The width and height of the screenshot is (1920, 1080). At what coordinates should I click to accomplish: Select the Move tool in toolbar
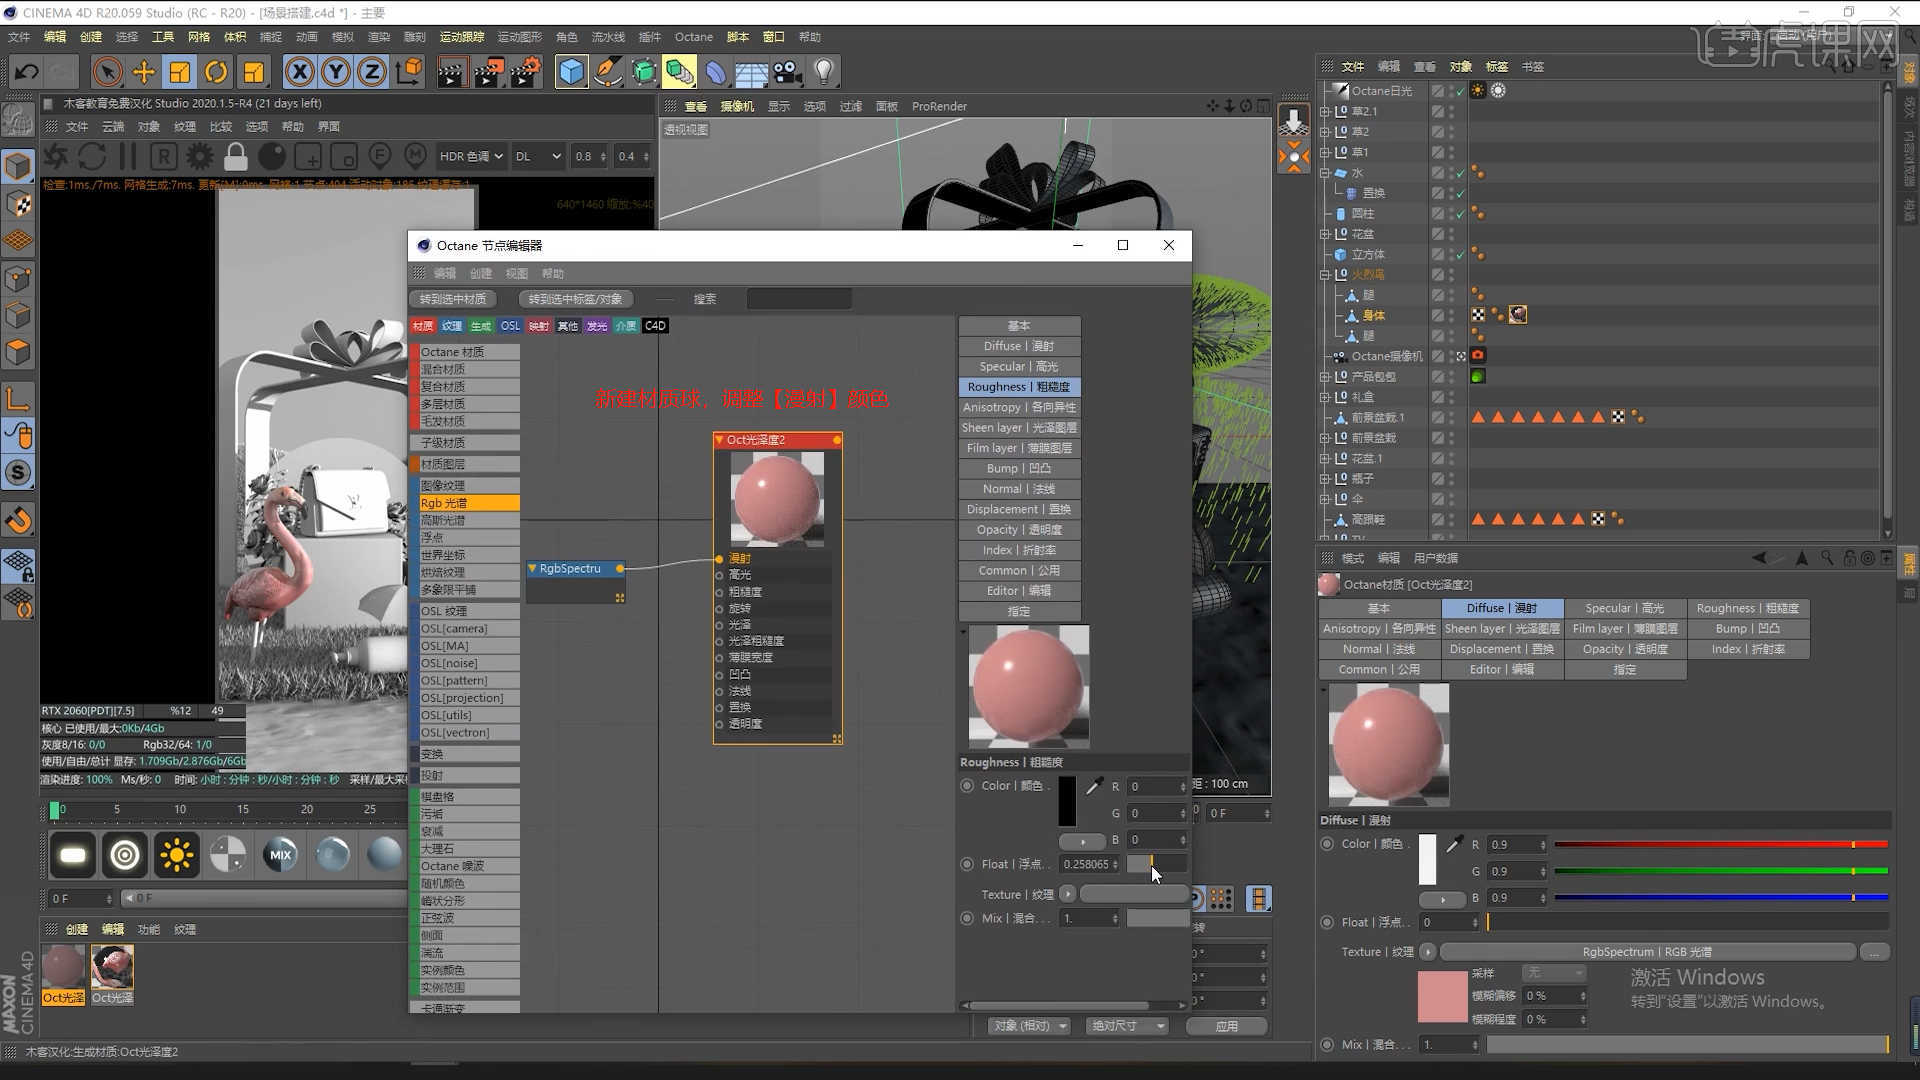(x=144, y=72)
